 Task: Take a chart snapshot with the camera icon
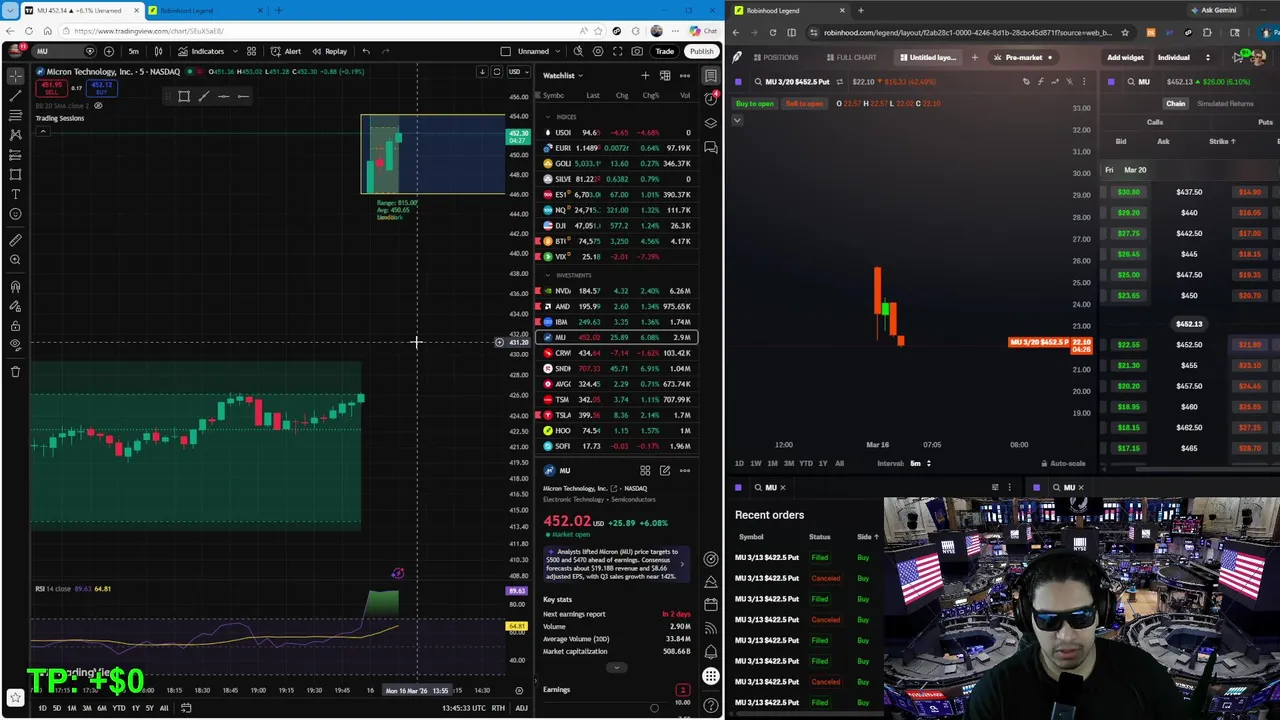pyautogui.click(x=638, y=51)
